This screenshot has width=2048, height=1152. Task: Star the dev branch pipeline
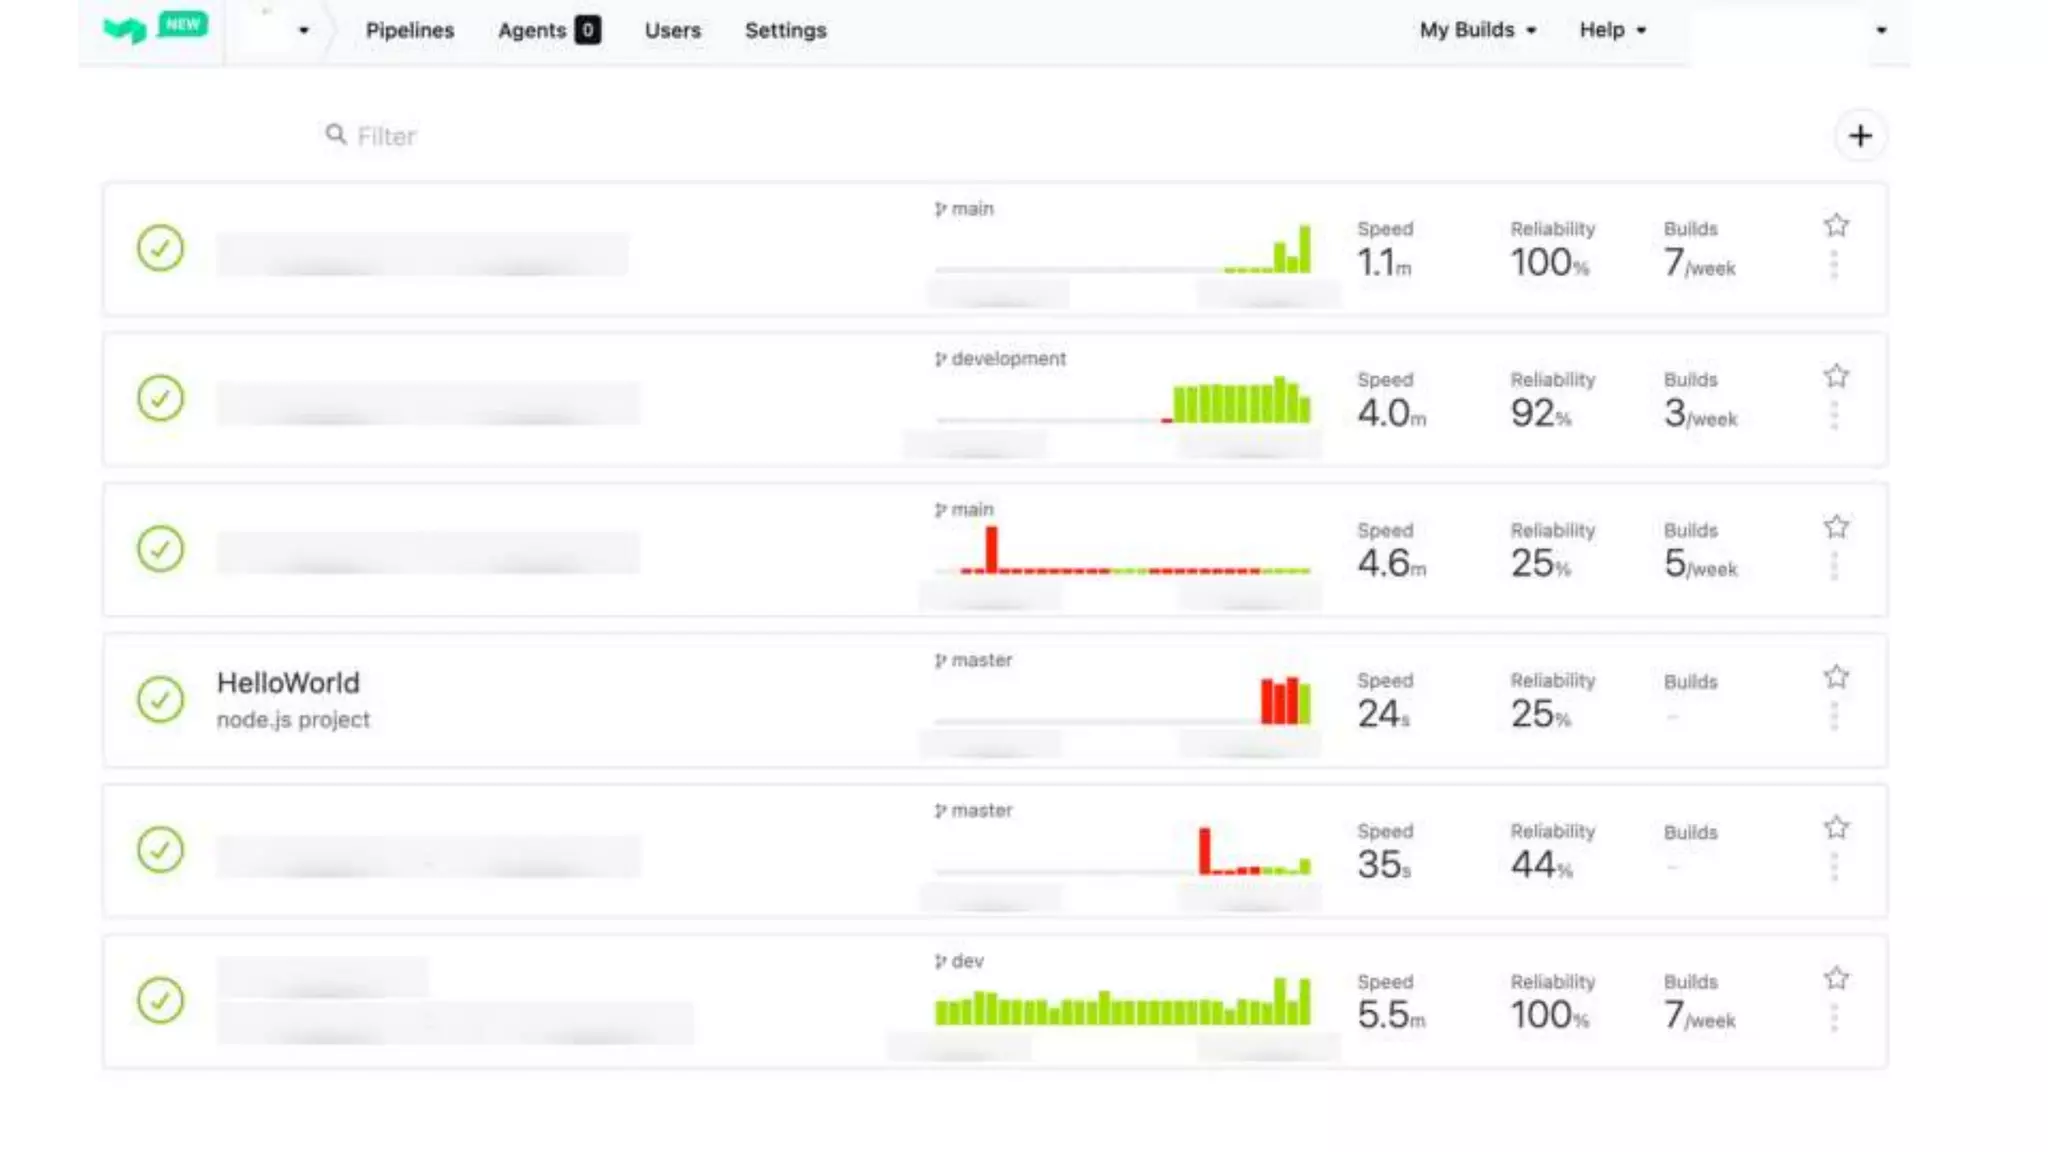[x=1836, y=978]
